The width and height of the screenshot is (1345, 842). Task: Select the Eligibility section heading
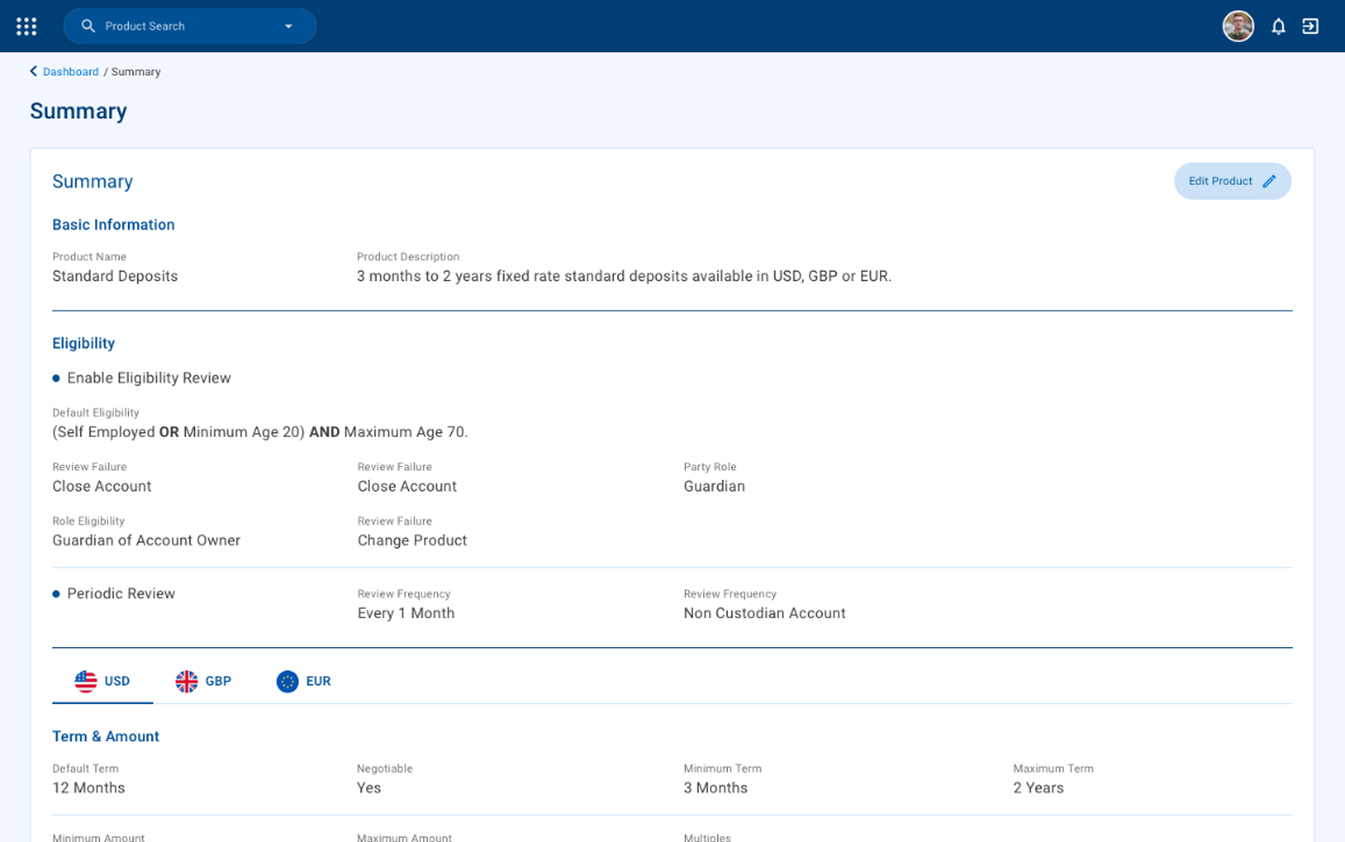(x=83, y=343)
